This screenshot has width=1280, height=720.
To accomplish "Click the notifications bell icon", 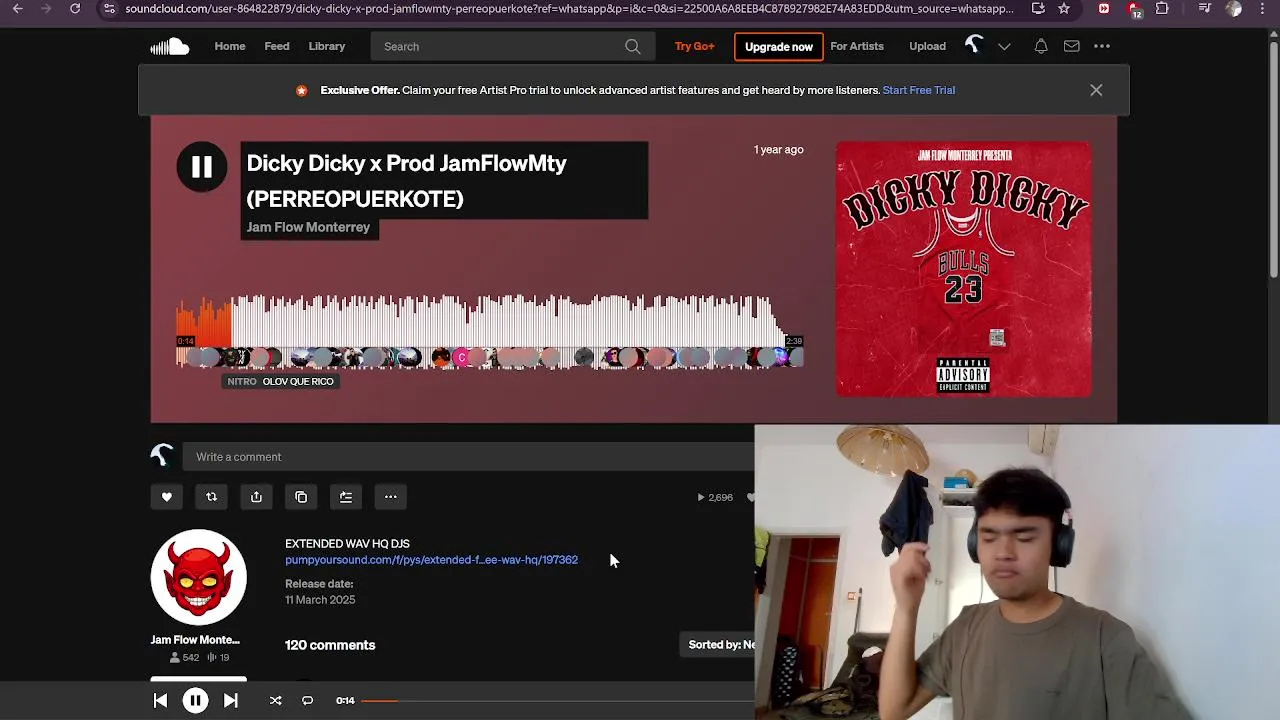I will [1041, 46].
